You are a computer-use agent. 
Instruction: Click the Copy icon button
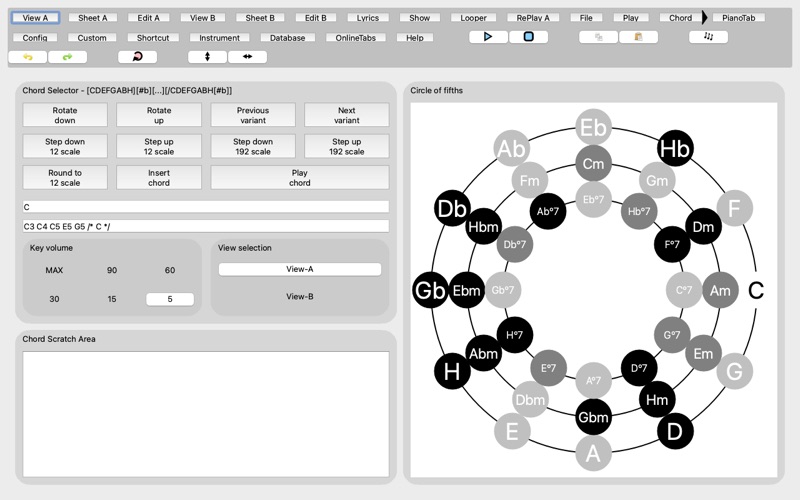click(x=598, y=37)
